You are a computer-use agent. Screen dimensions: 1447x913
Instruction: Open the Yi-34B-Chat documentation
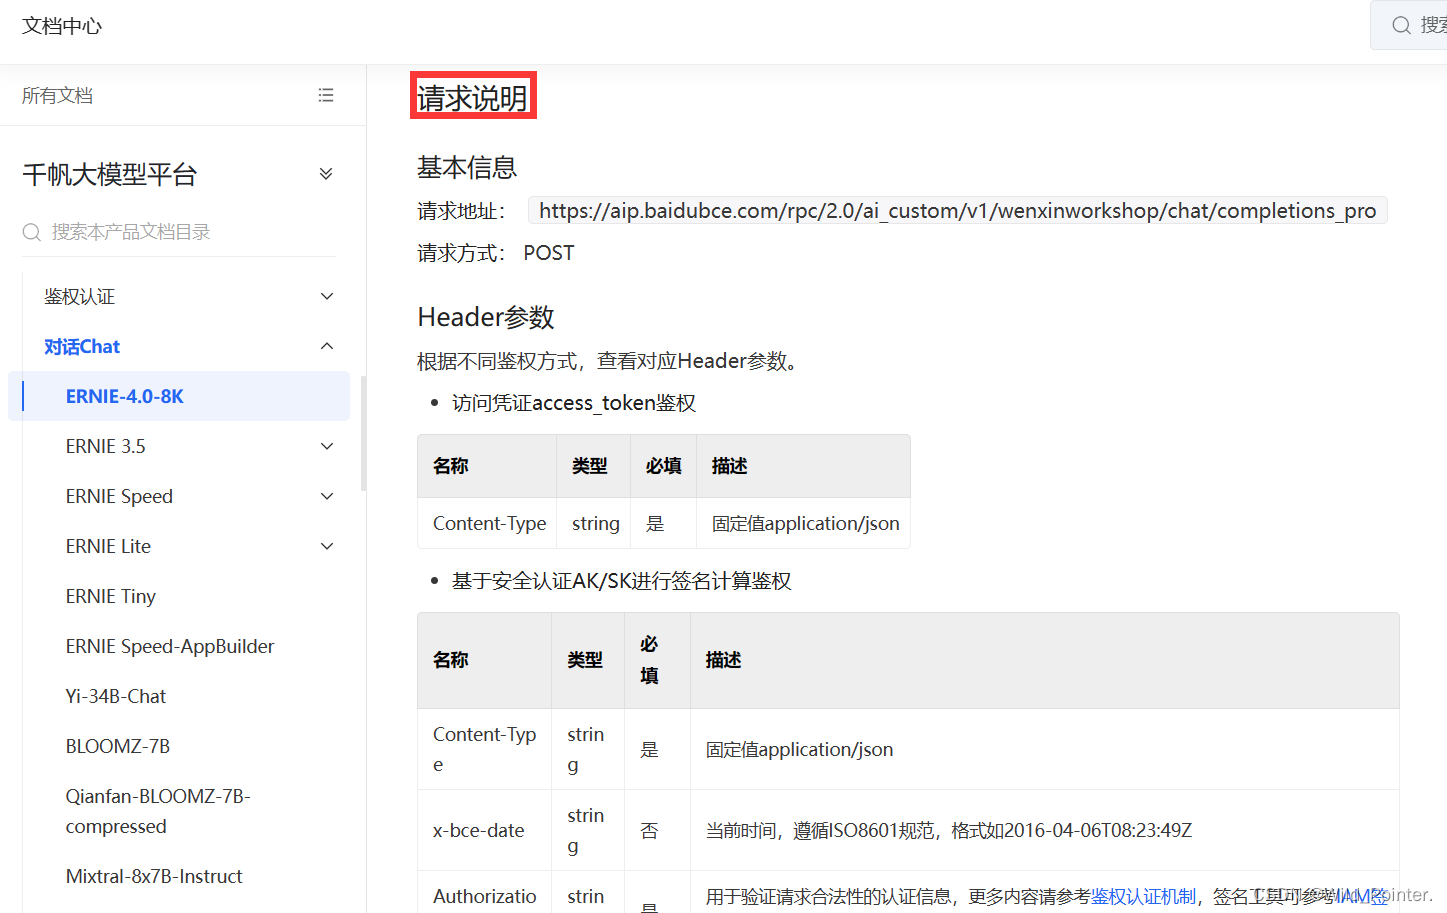click(113, 696)
